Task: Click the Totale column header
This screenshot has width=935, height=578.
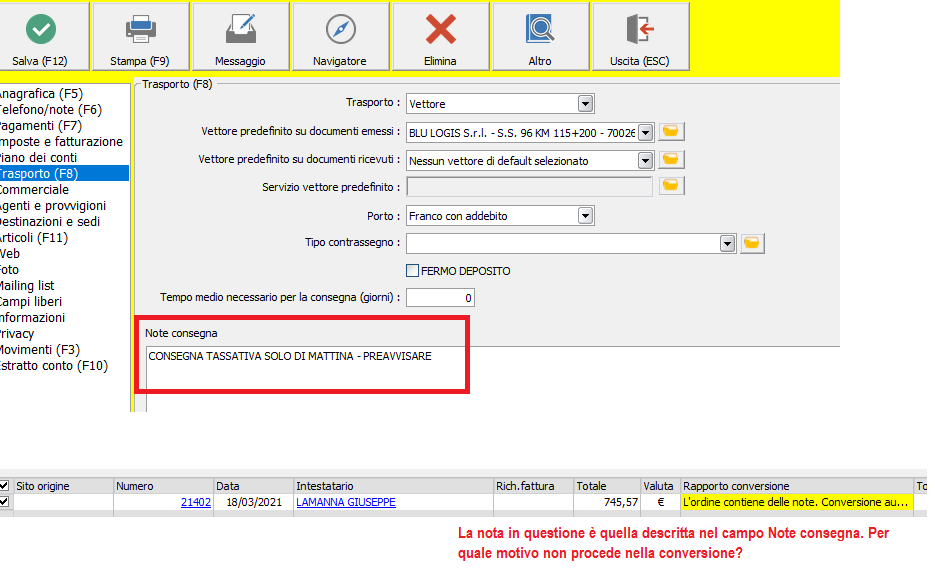Action: pos(607,486)
